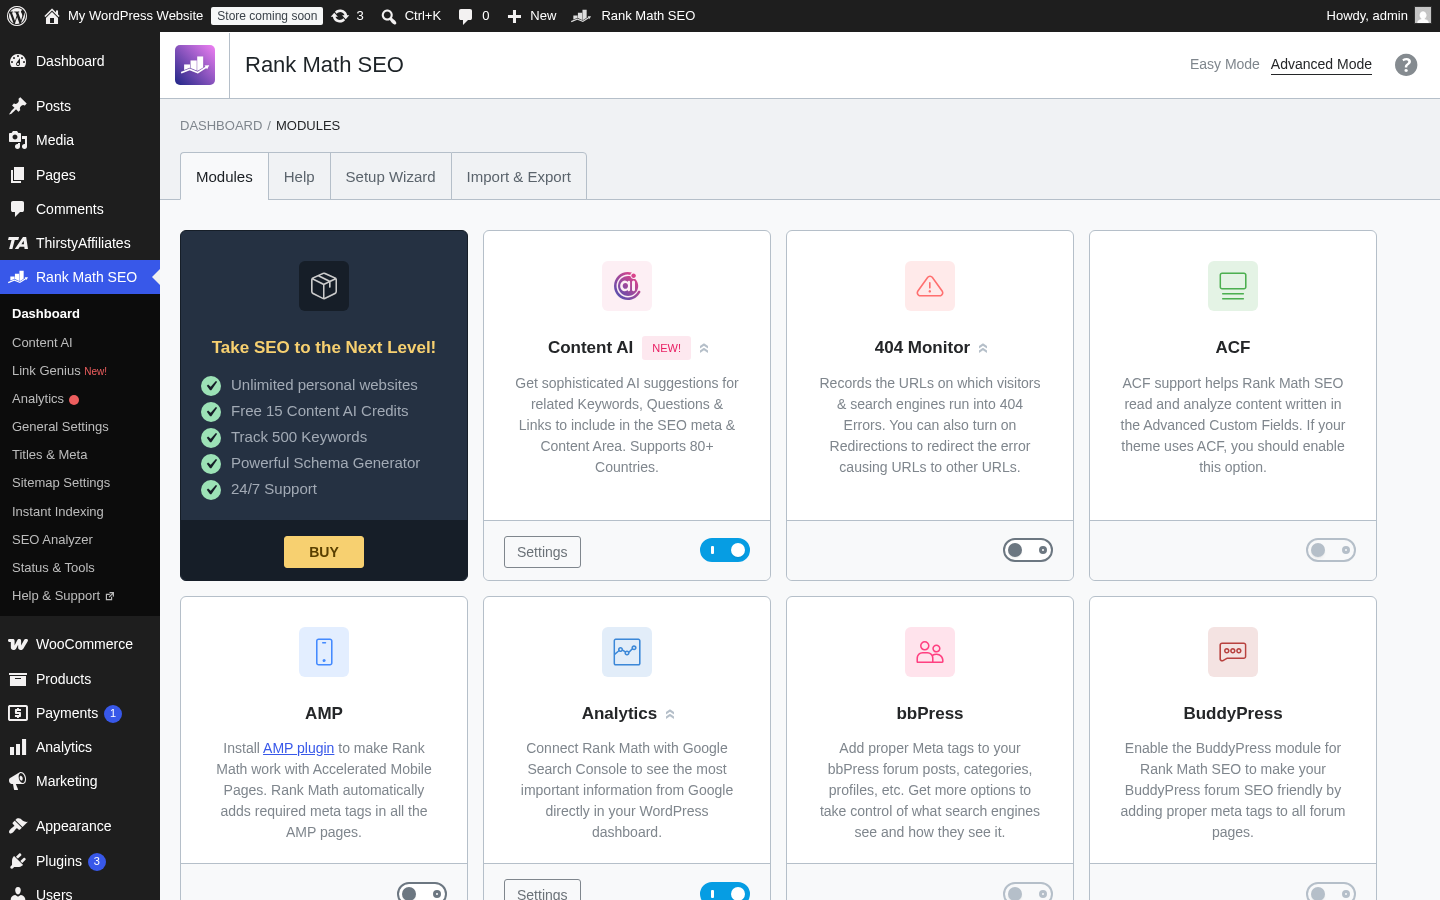
Task: Click the plus New icon in admin bar
Action: click(514, 16)
